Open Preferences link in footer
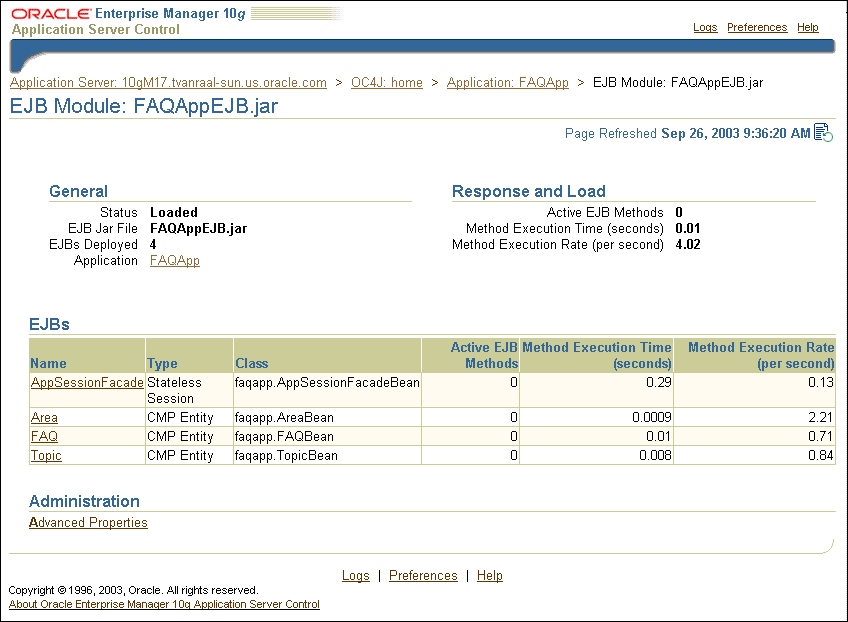848x622 pixels. pyautogui.click(x=423, y=575)
